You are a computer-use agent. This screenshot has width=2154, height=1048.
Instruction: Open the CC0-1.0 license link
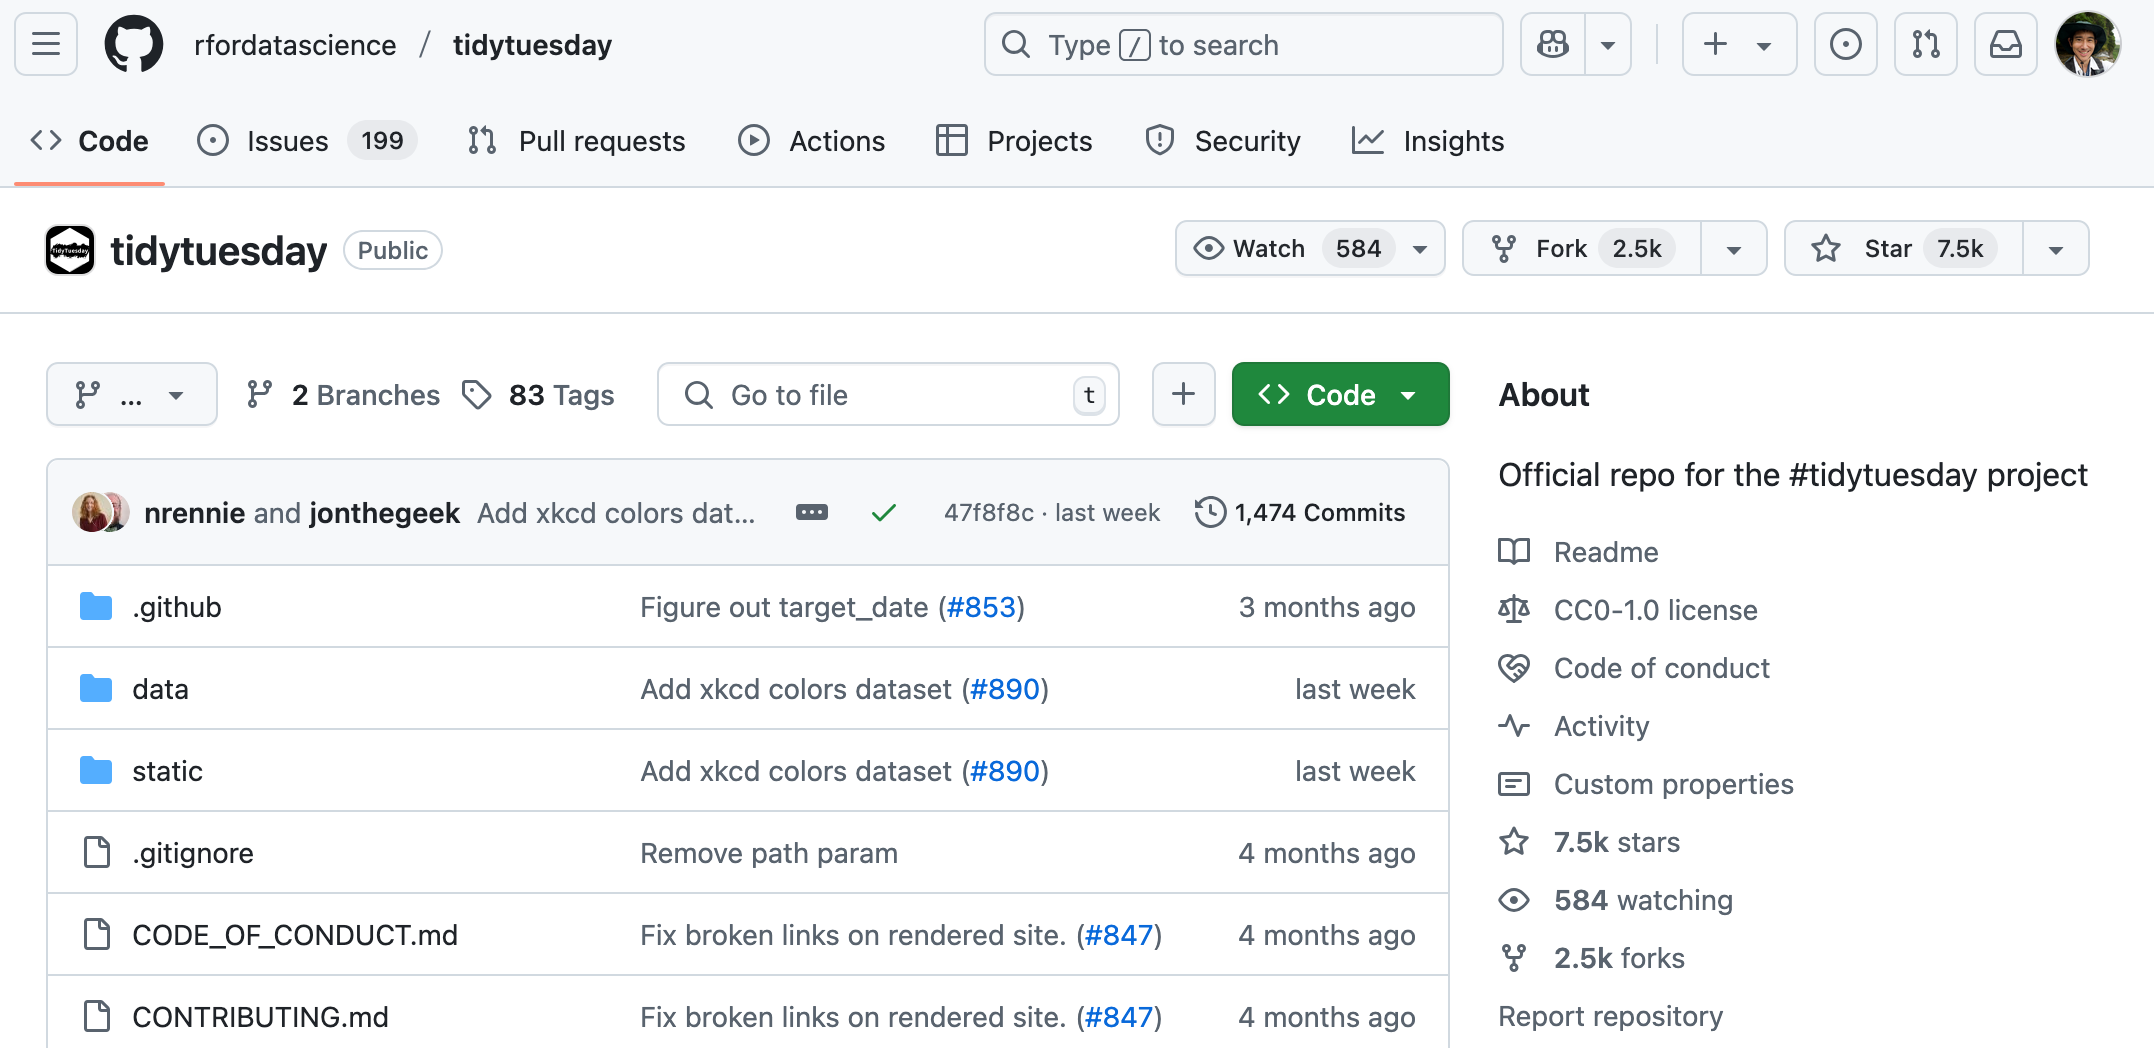(1655, 610)
